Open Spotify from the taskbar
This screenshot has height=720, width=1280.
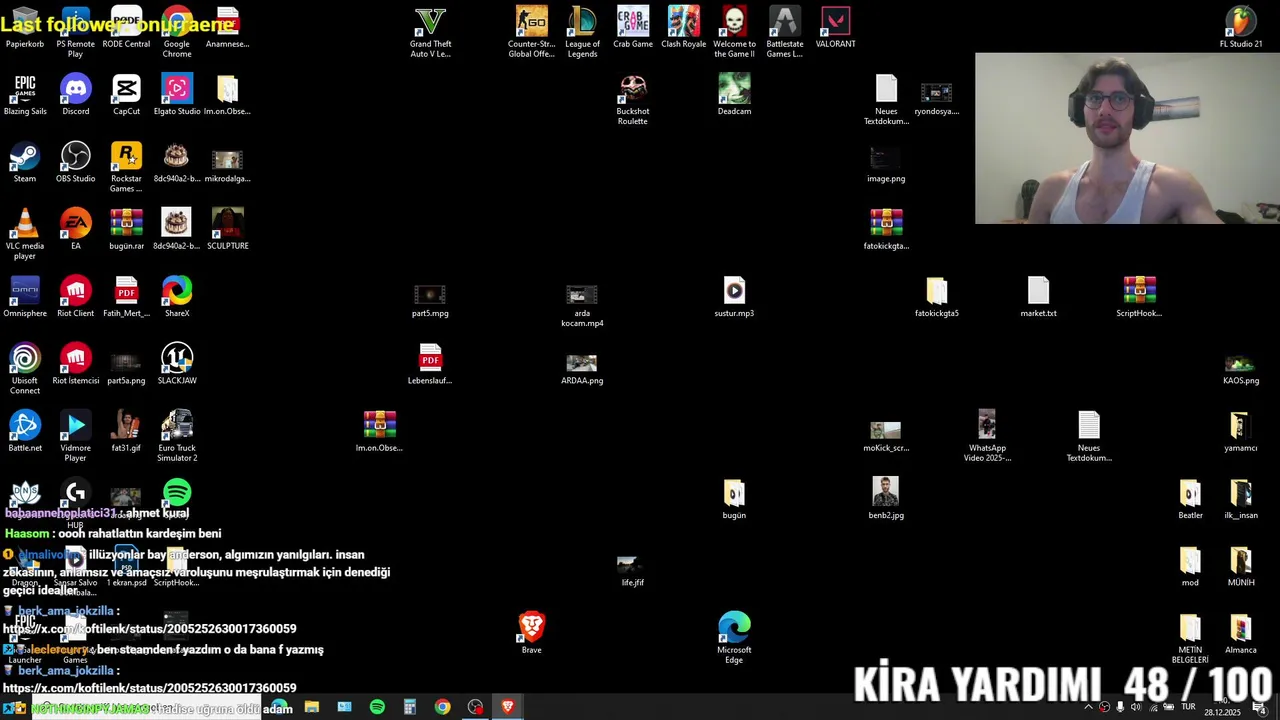pyautogui.click(x=377, y=707)
